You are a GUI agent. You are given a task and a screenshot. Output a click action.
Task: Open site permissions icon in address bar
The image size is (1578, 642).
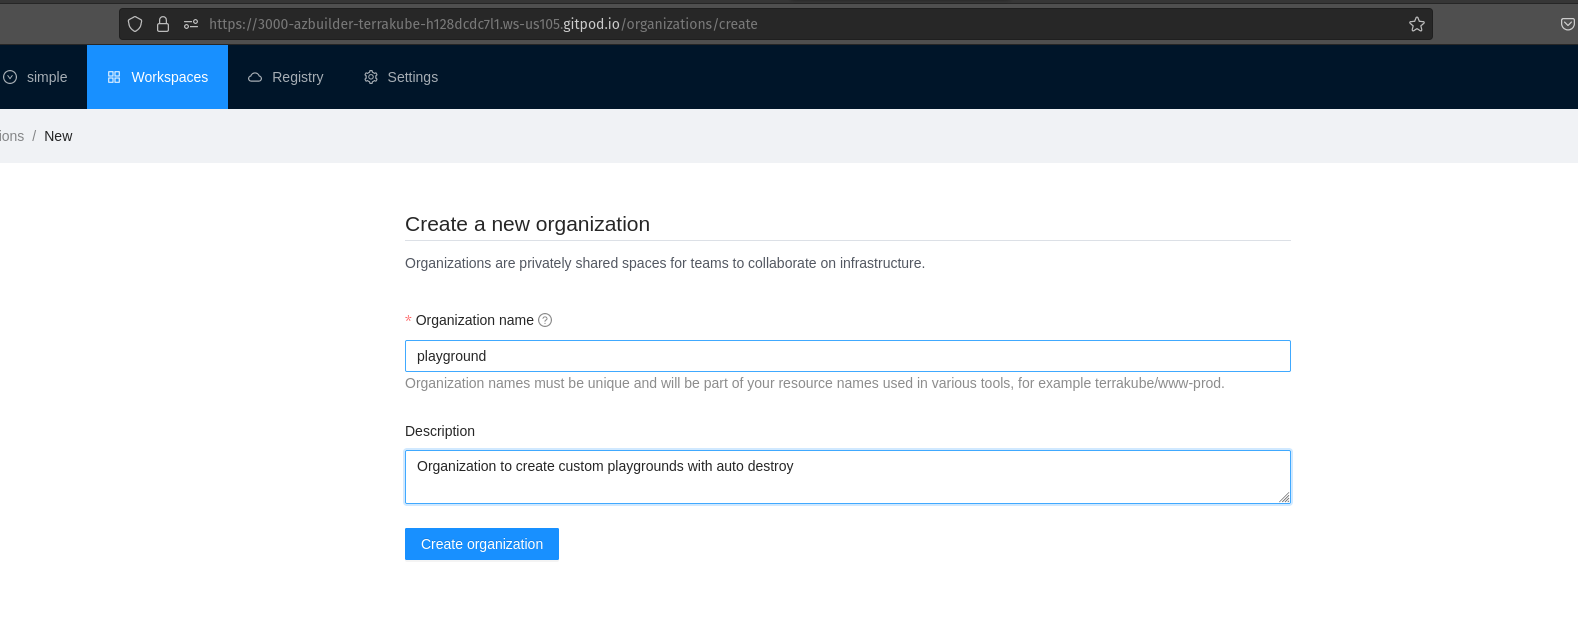(x=191, y=24)
